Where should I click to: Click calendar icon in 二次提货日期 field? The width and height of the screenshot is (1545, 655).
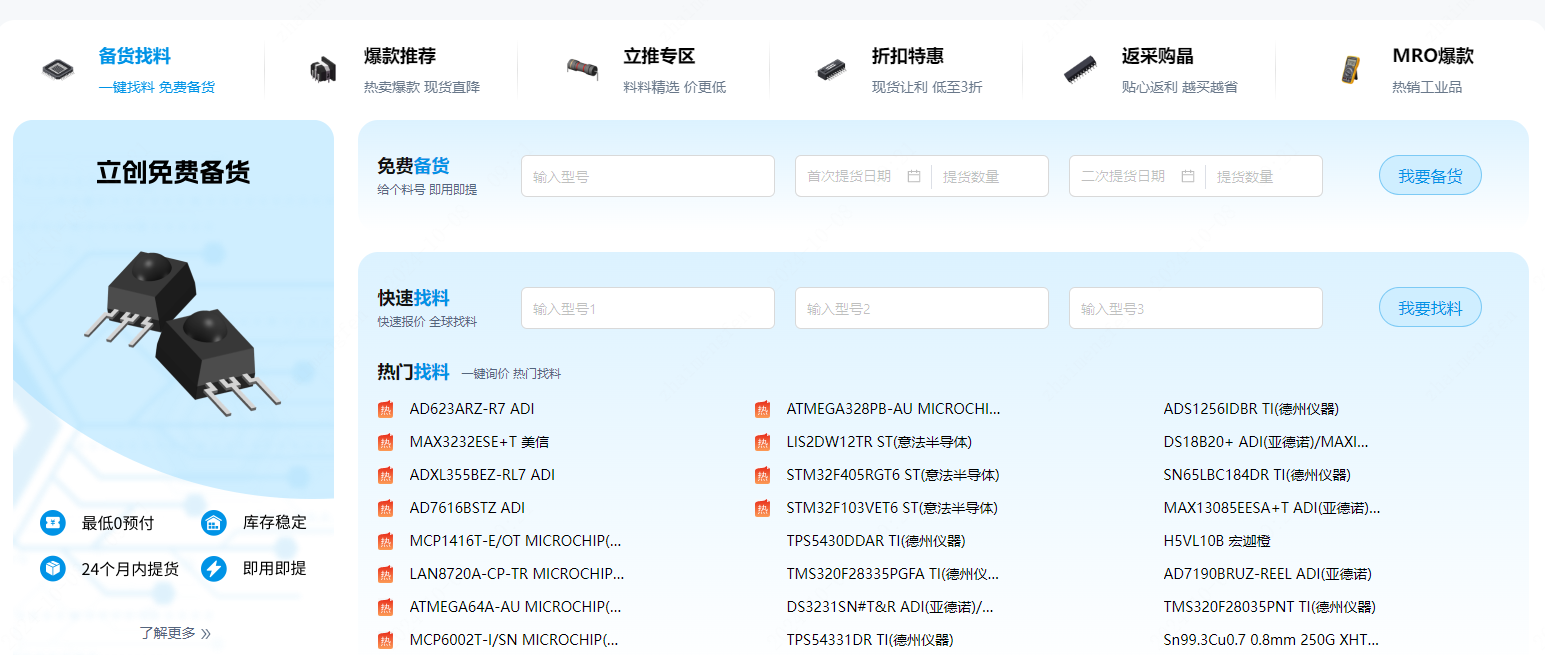pos(1188,176)
